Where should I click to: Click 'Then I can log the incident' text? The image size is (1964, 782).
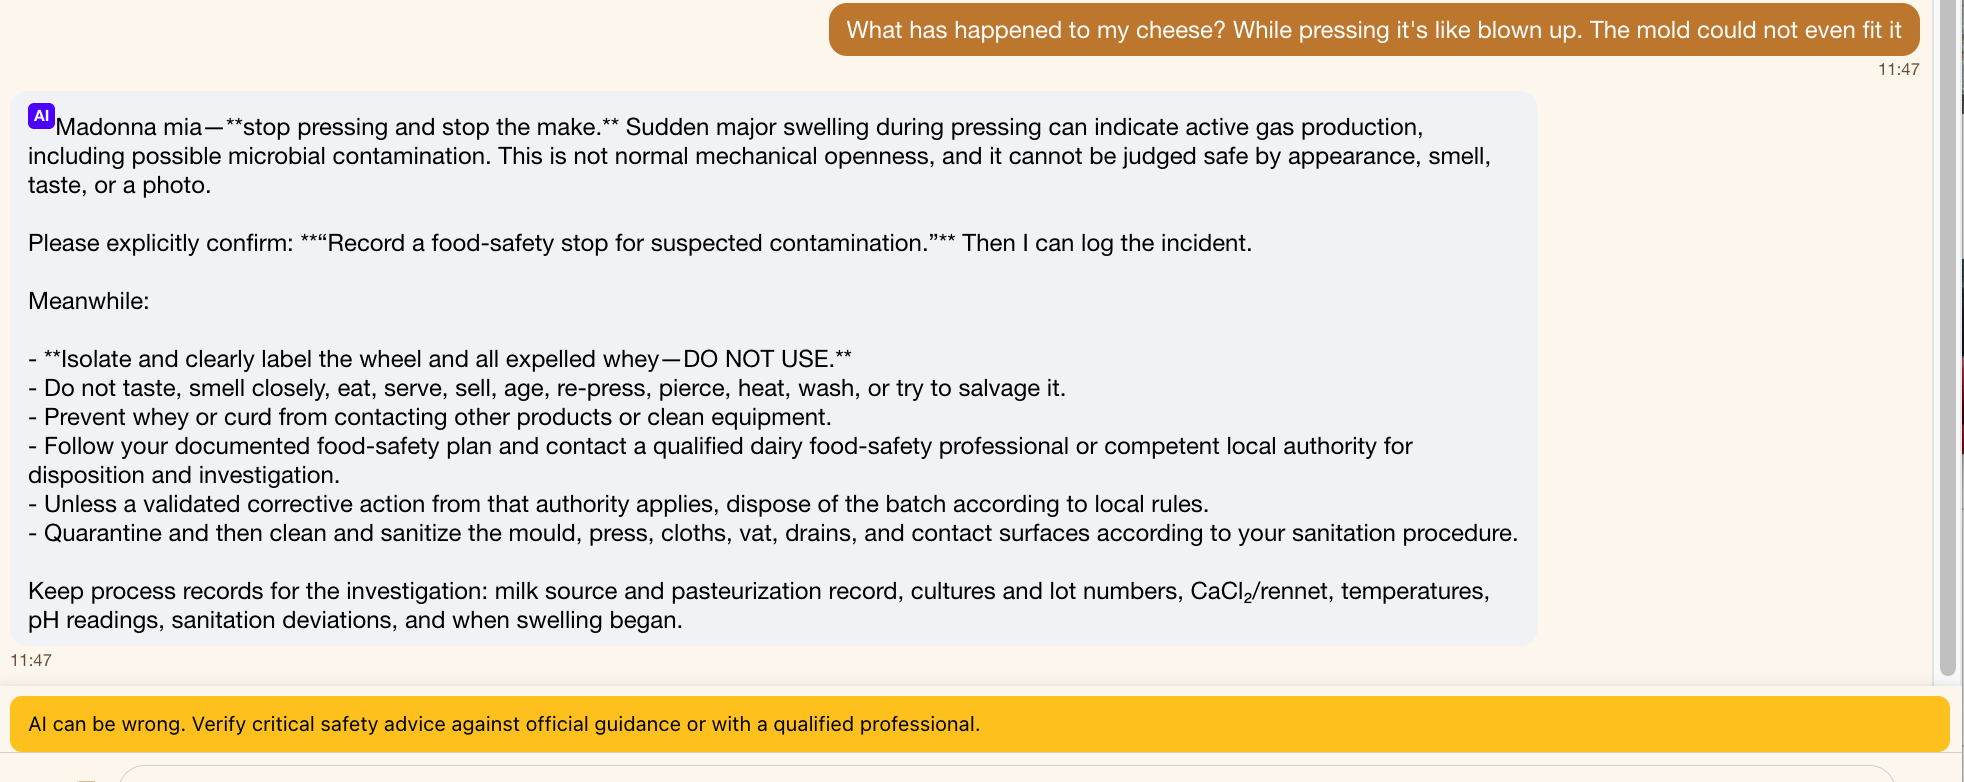1106,243
